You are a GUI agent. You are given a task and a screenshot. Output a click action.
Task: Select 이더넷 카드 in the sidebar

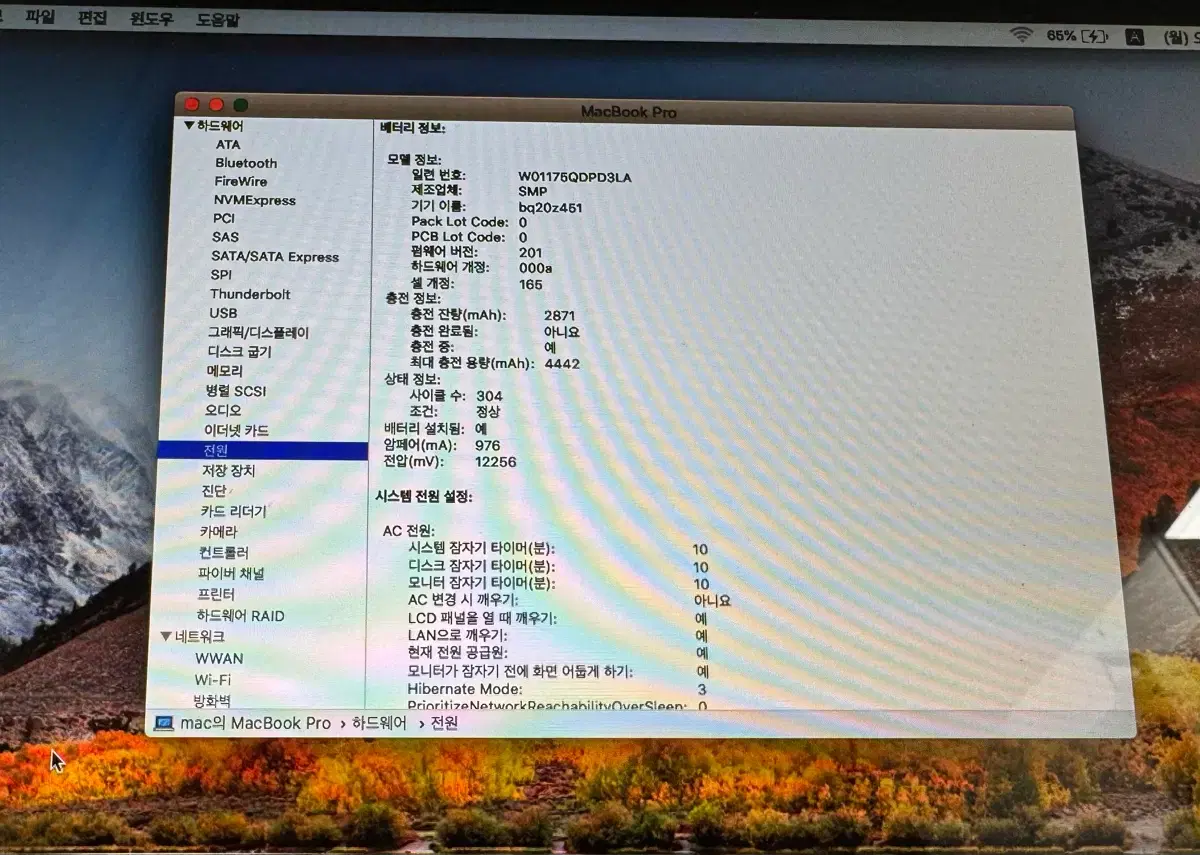(x=236, y=430)
